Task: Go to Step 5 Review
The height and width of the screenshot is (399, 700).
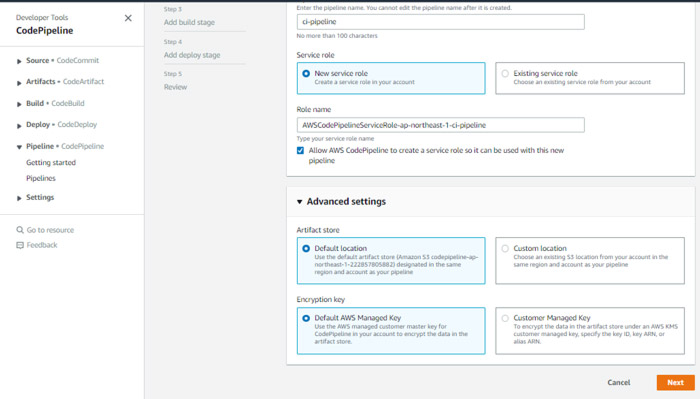Action: click(x=175, y=87)
